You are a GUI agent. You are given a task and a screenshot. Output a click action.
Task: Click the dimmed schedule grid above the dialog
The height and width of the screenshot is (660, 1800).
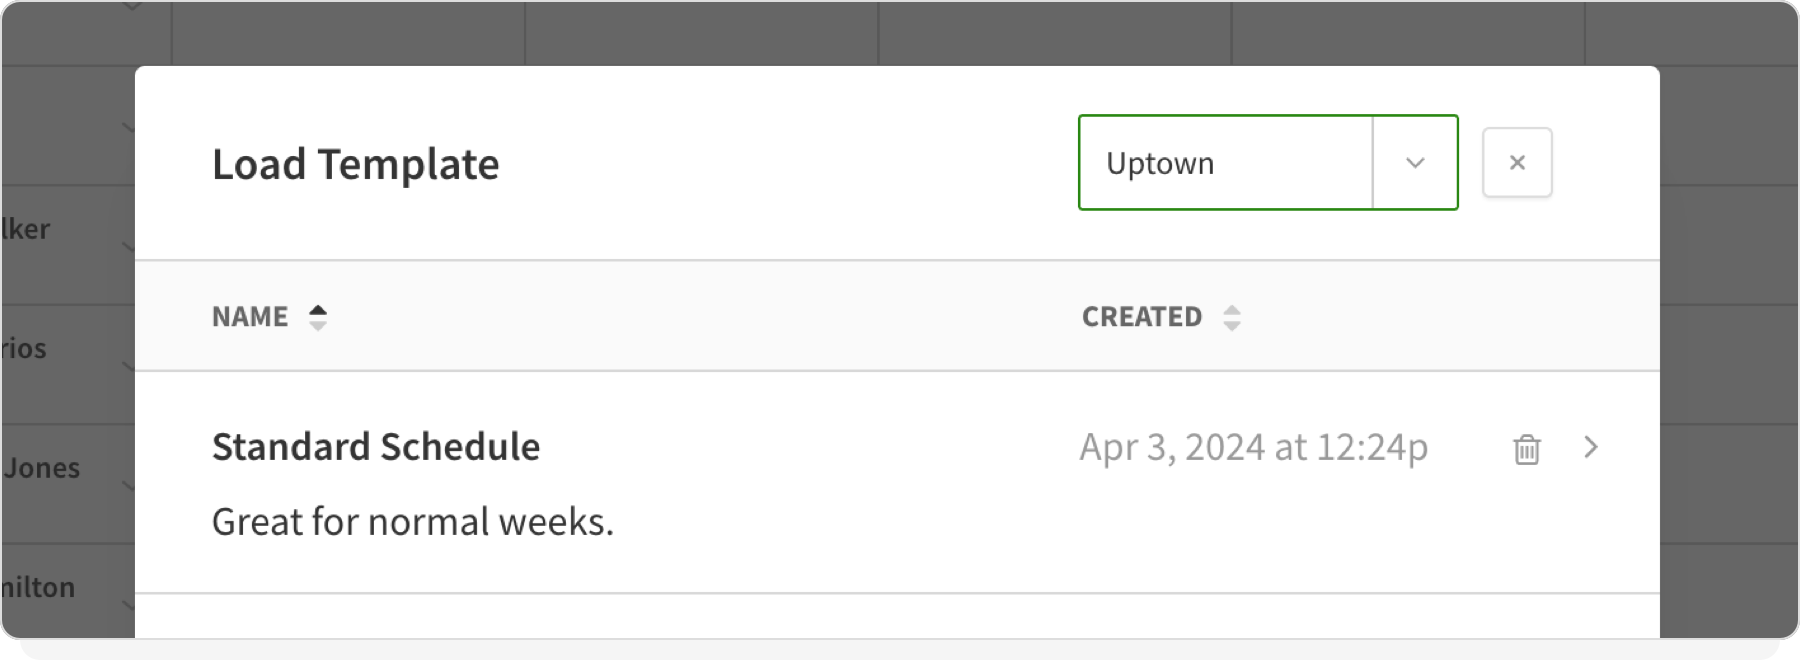(700, 34)
